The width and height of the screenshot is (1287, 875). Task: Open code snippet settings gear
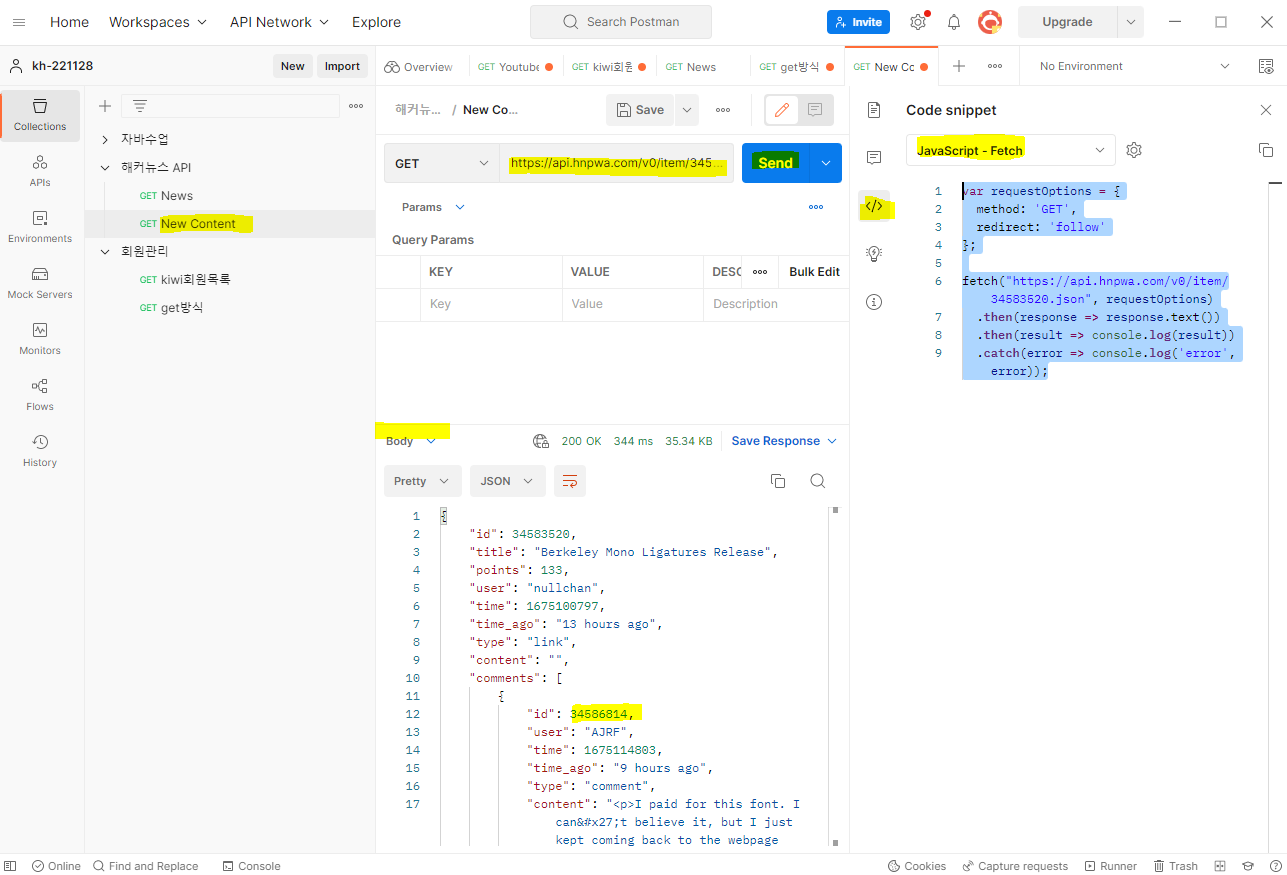click(1134, 150)
